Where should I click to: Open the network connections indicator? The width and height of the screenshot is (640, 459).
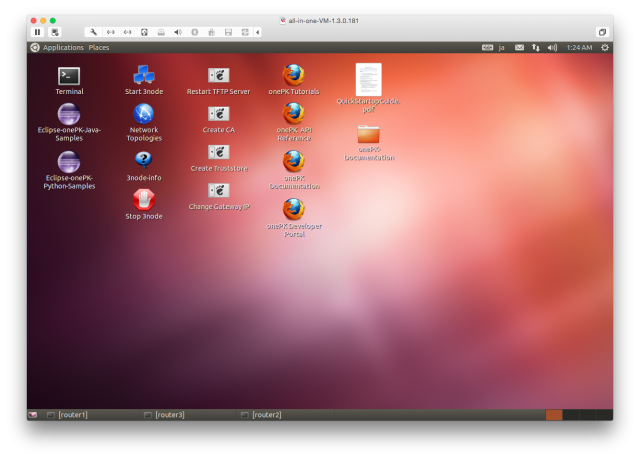[x=536, y=48]
